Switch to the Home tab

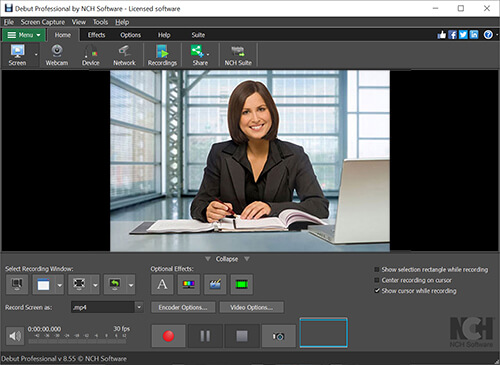[63, 35]
